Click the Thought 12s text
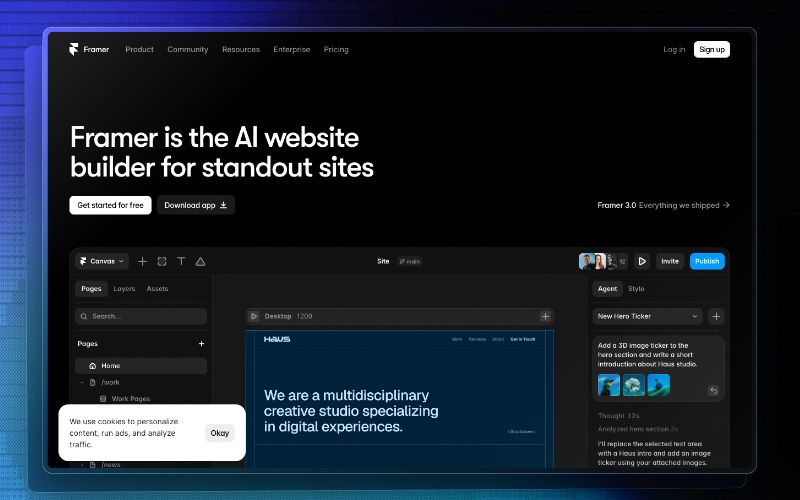The width and height of the screenshot is (800, 500). coord(618,416)
